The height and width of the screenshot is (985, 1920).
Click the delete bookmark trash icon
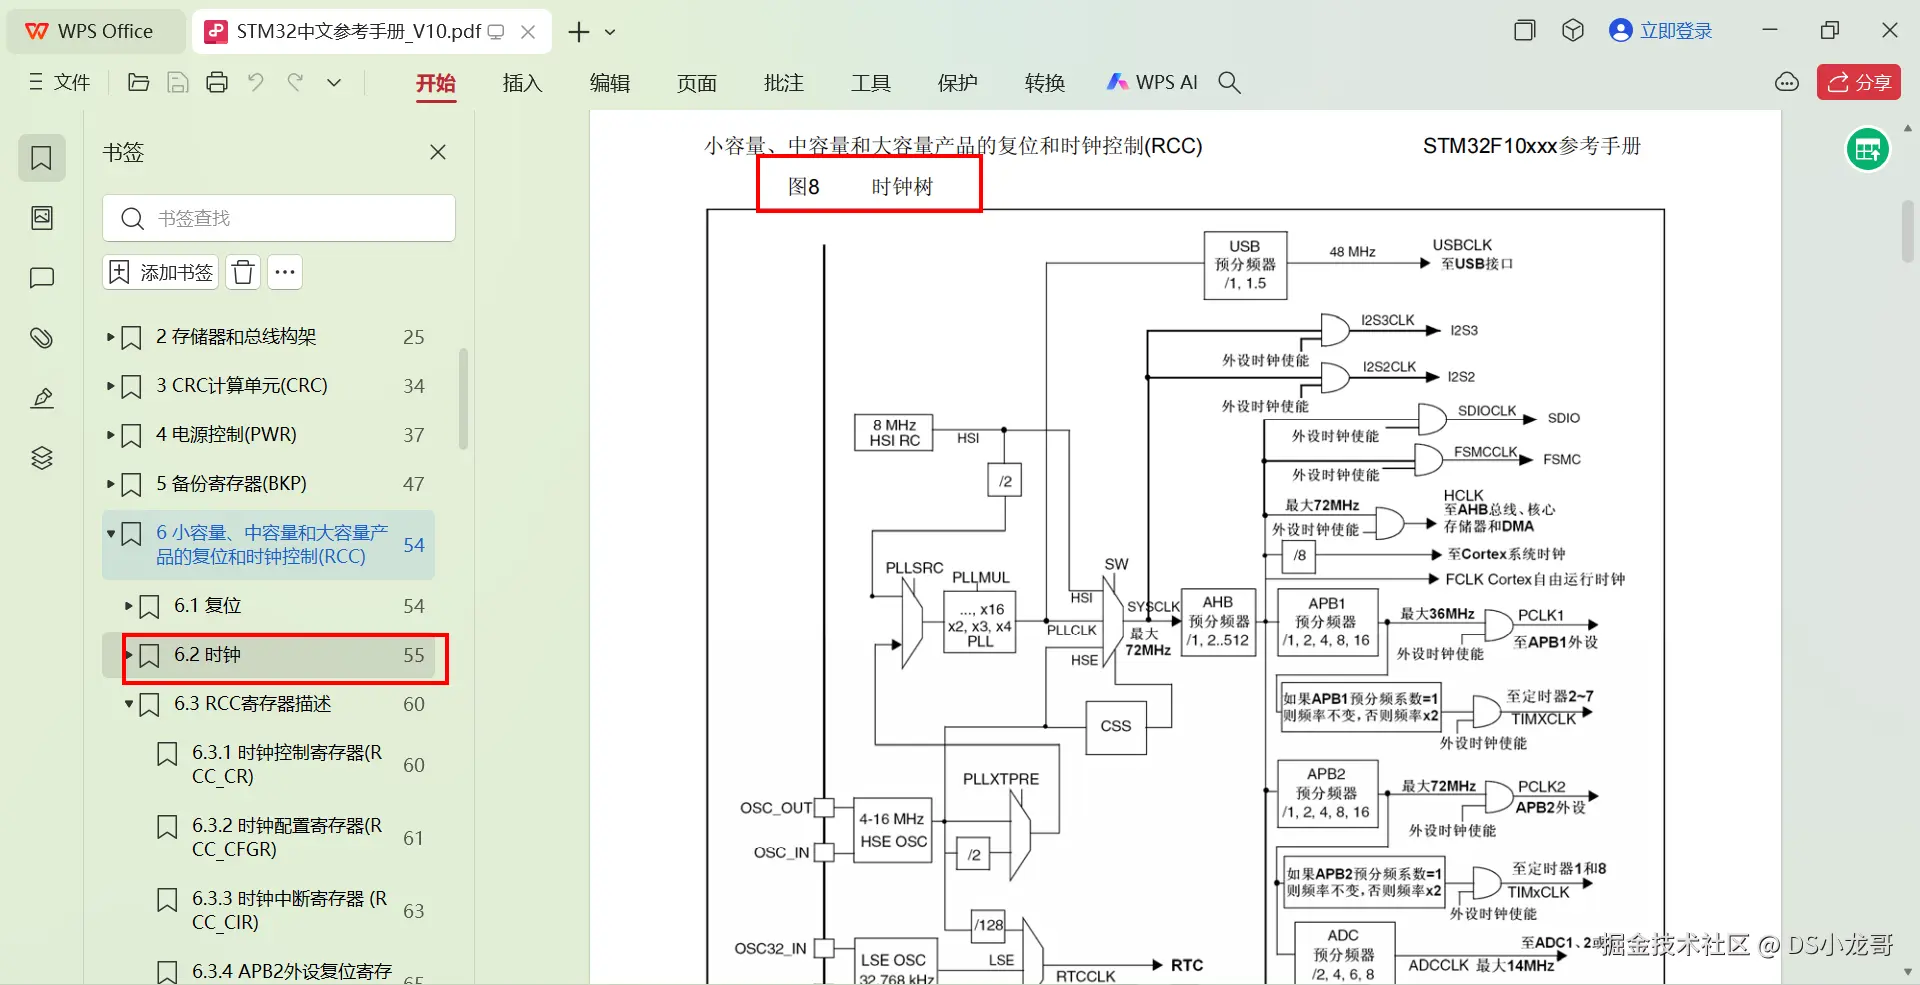point(243,272)
